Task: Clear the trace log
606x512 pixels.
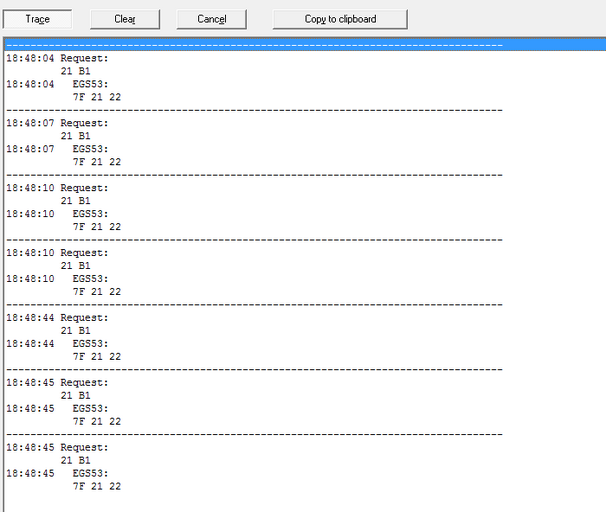Action: coord(125,19)
